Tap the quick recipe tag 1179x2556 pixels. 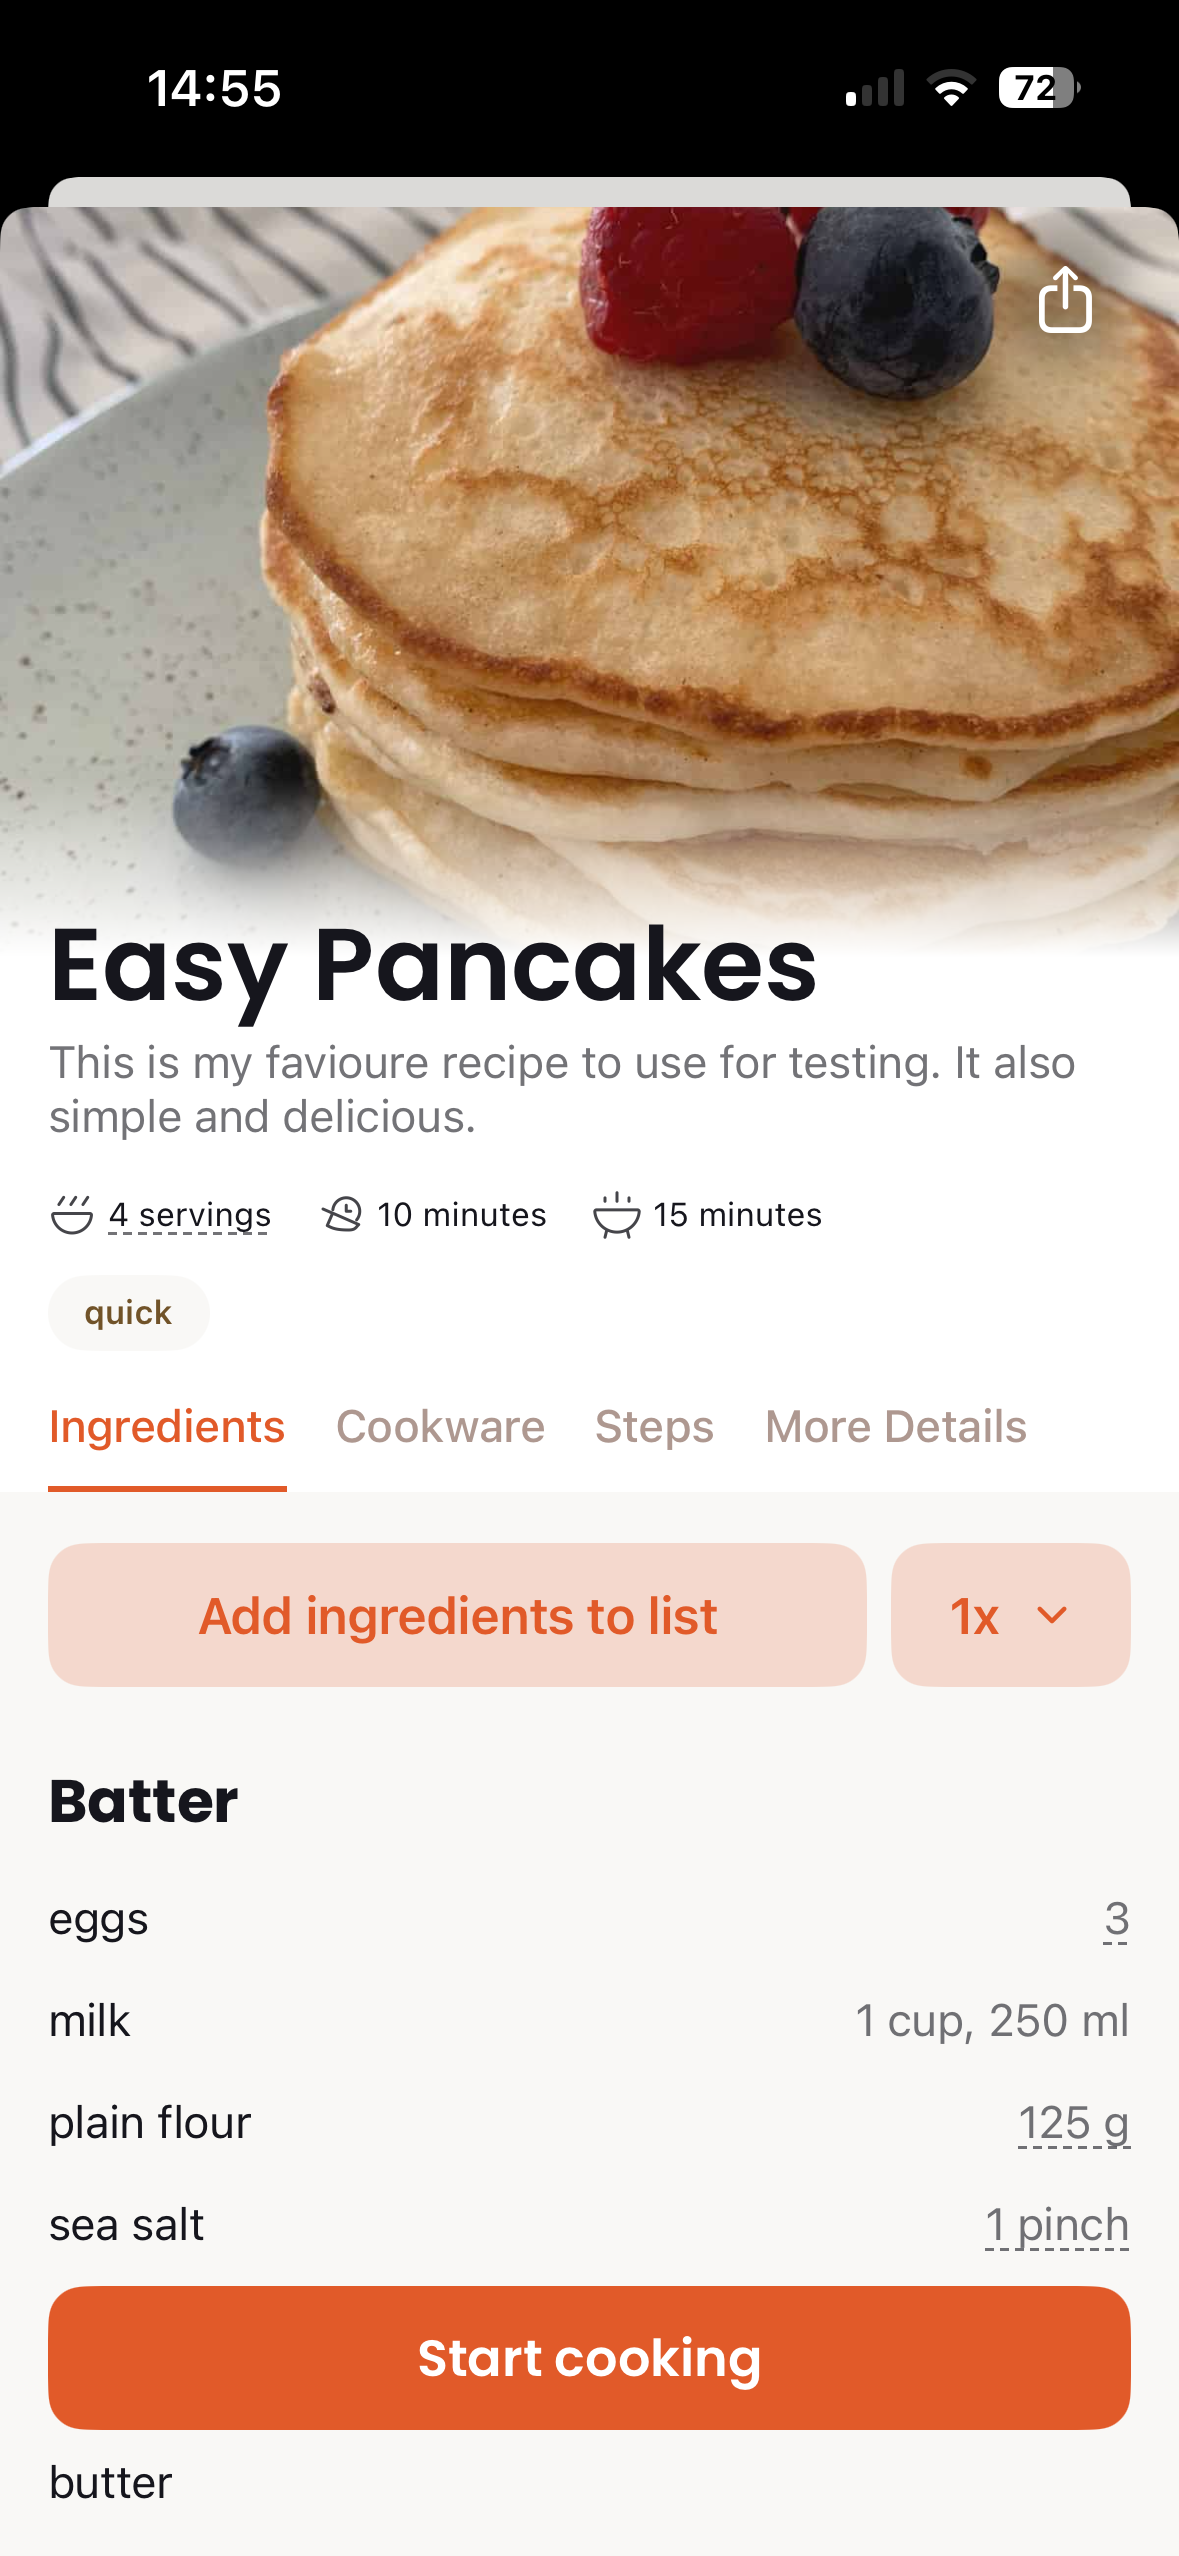coord(128,1312)
